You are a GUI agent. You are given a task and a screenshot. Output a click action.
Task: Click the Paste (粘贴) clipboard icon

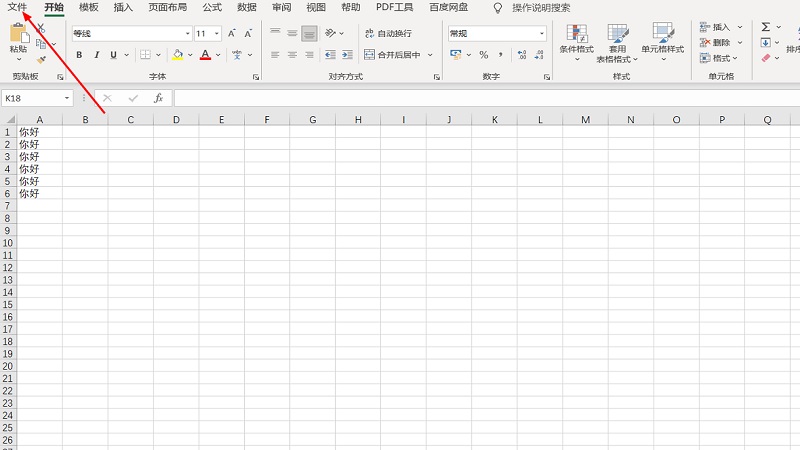18,34
